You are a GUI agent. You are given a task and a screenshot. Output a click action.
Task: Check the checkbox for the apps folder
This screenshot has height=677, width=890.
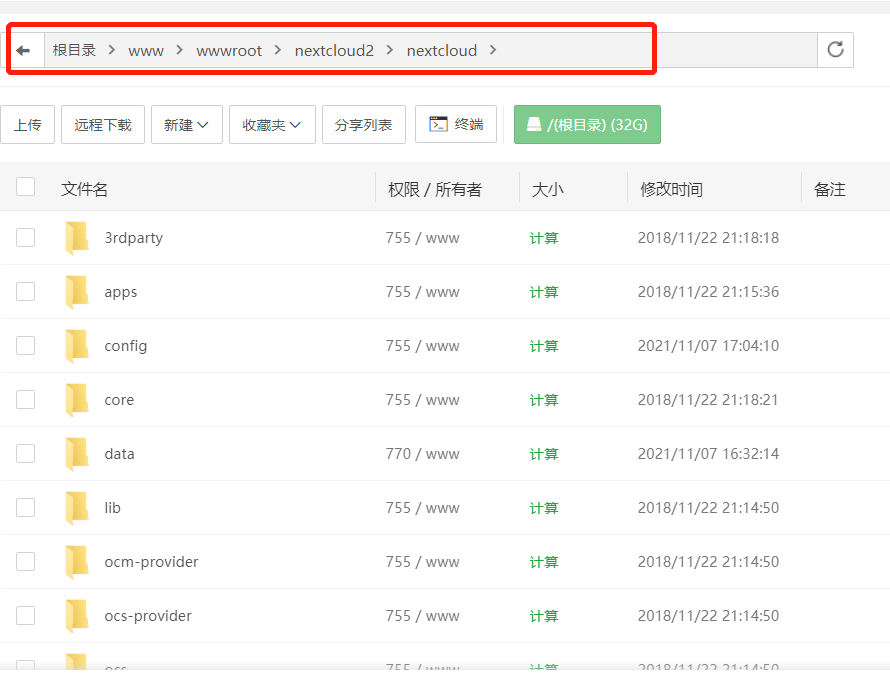25,291
